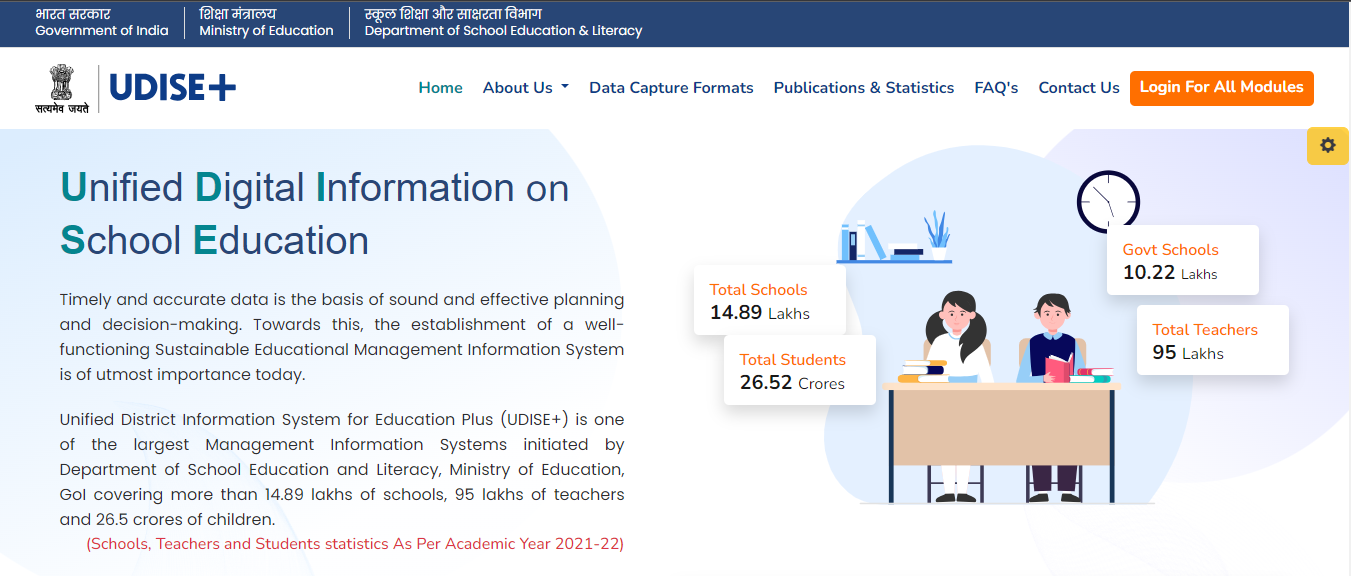Open the About Us dropdown arrow
Image resolution: width=1351 pixels, height=576 pixels.
(x=565, y=87)
